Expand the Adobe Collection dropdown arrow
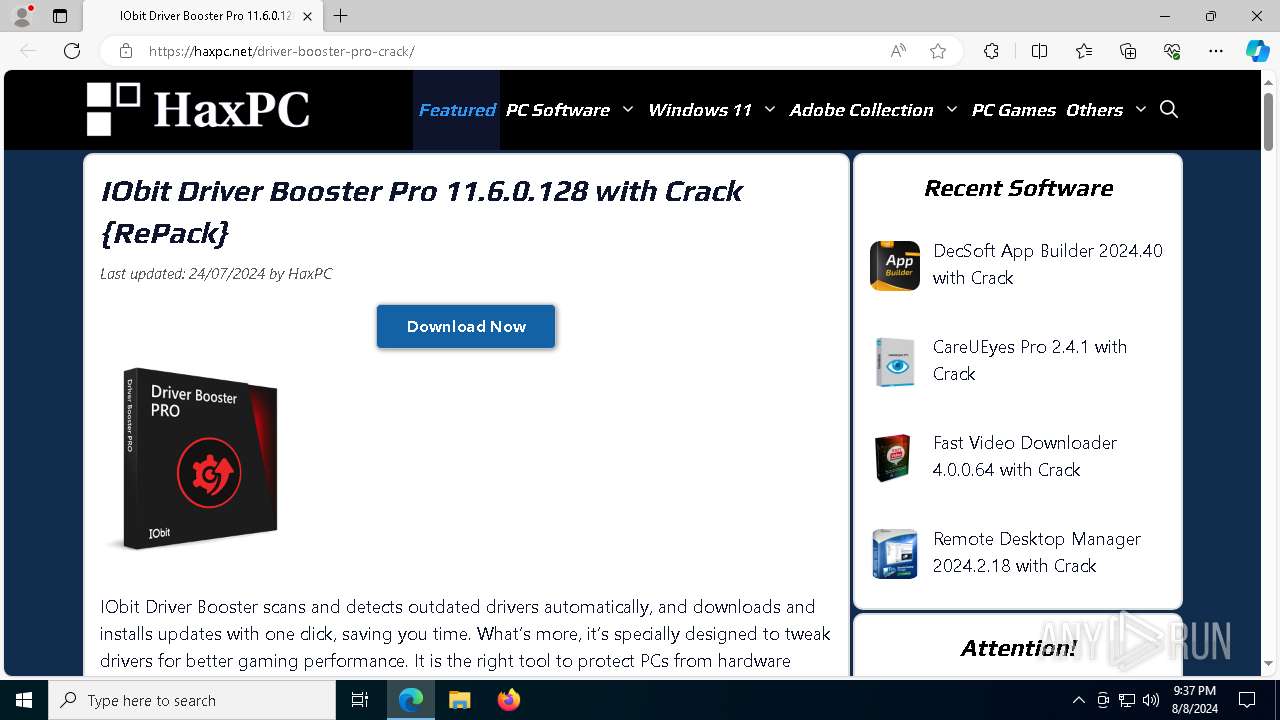1280x720 pixels. (952, 109)
